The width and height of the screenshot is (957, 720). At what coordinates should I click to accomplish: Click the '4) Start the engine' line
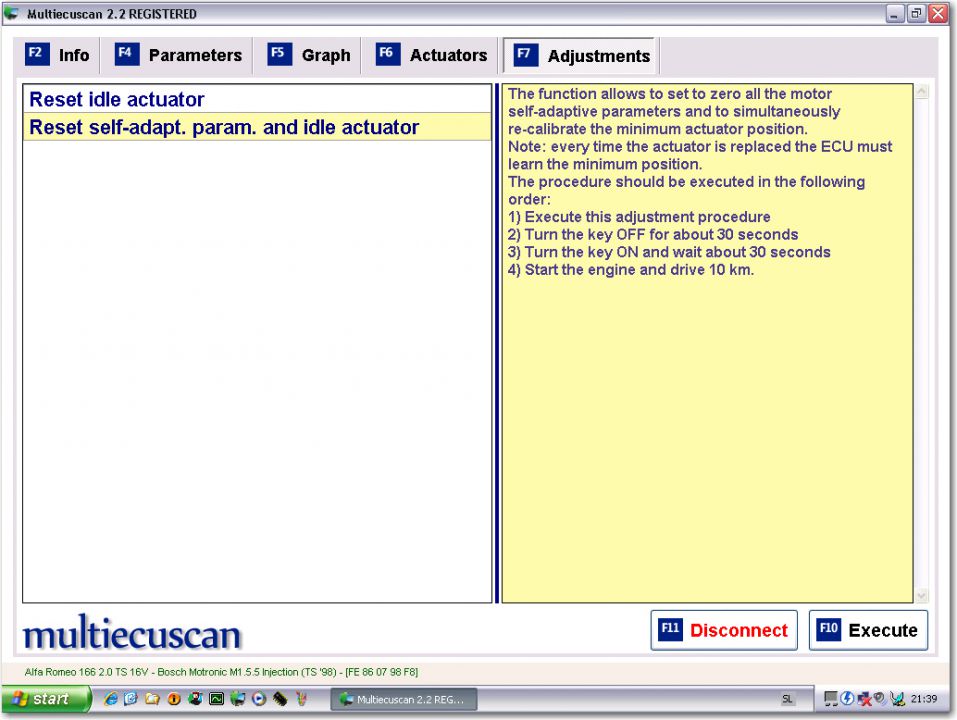[631, 270]
